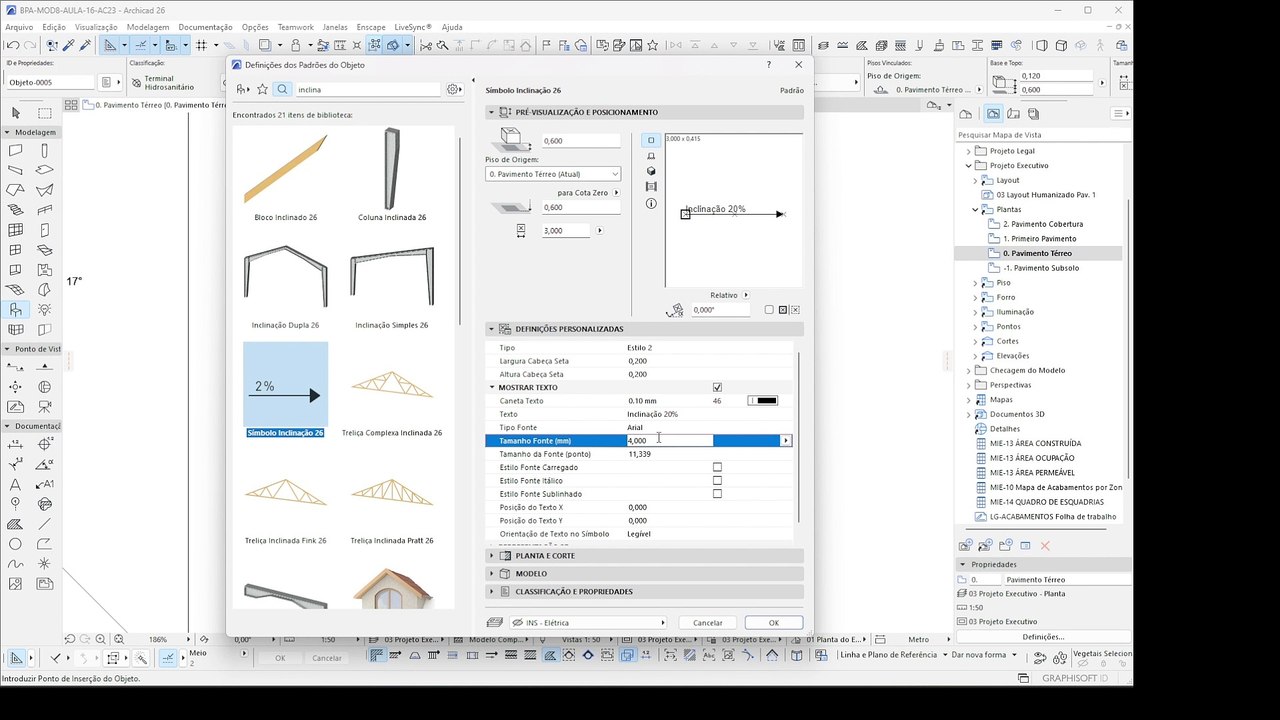Click the para Cota Zero arrow
The height and width of the screenshot is (720, 1280).
(616, 192)
